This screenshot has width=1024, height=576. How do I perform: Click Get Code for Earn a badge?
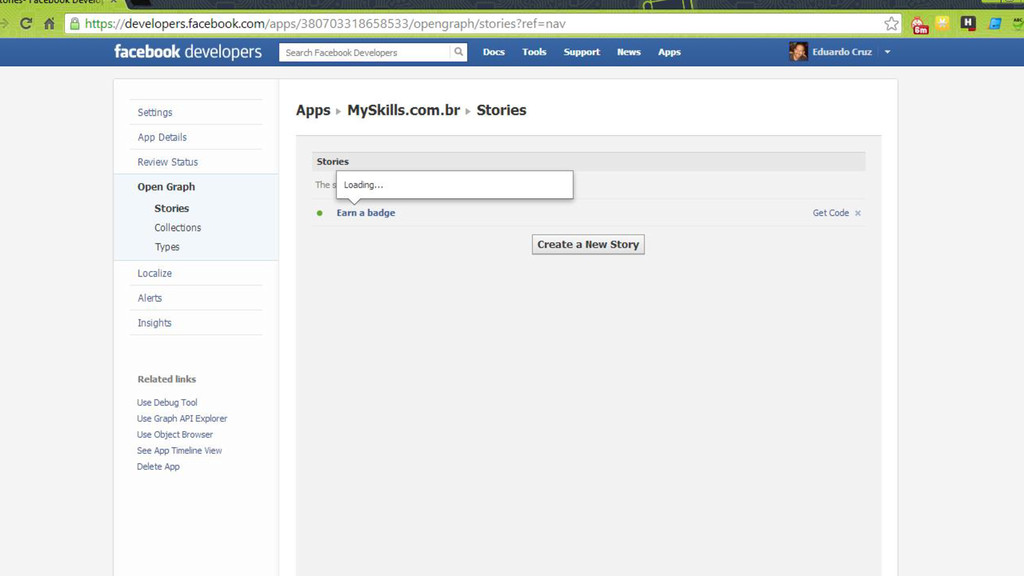[831, 213]
